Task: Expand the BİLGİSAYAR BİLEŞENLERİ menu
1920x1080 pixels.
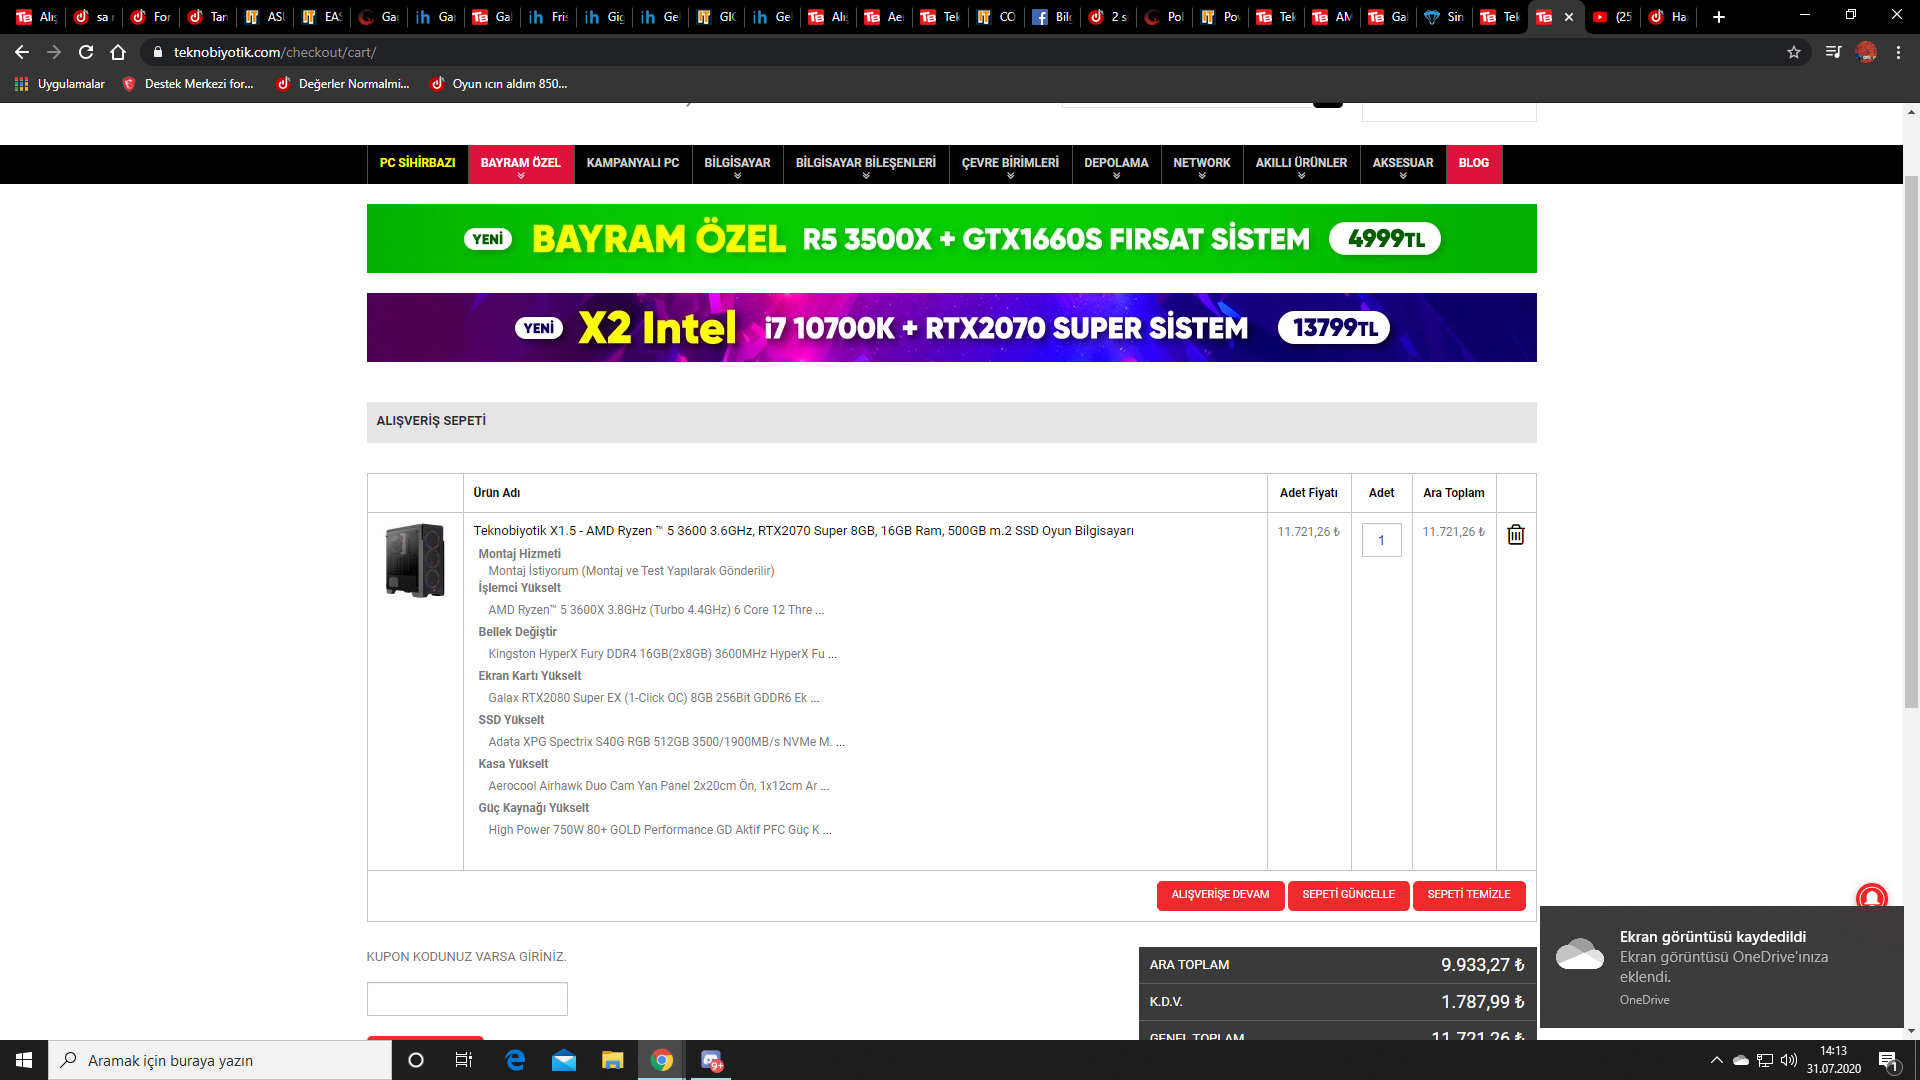Action: (x=865, y=164)
